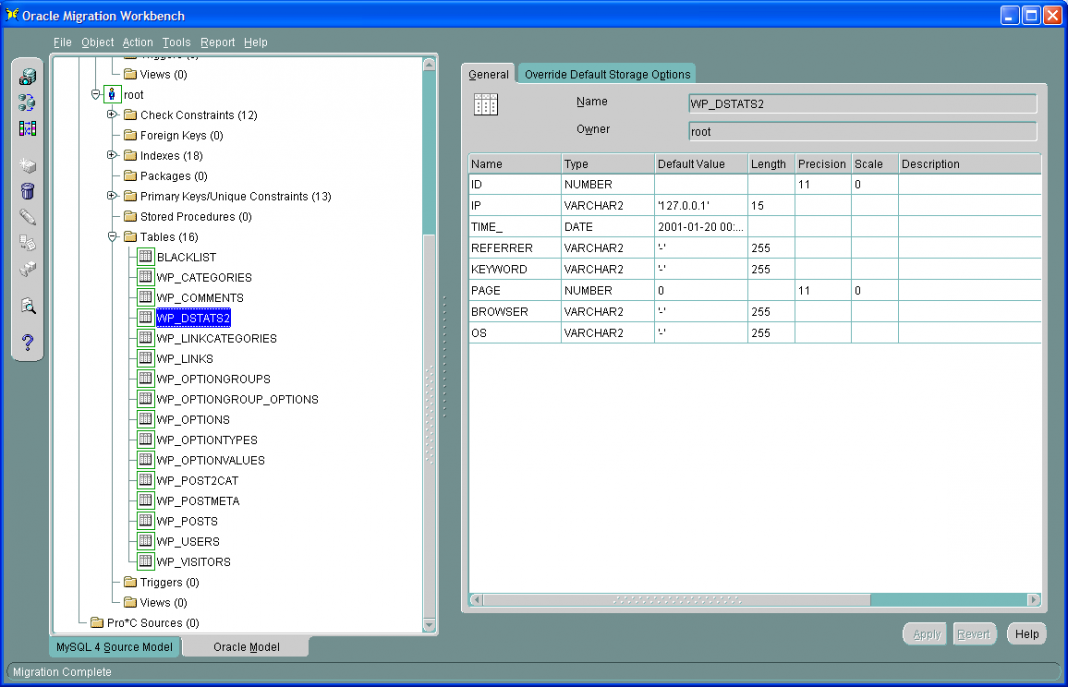Open the Generate Migration Scripts tool
The image size is (1068, 687).
[27, 243]
